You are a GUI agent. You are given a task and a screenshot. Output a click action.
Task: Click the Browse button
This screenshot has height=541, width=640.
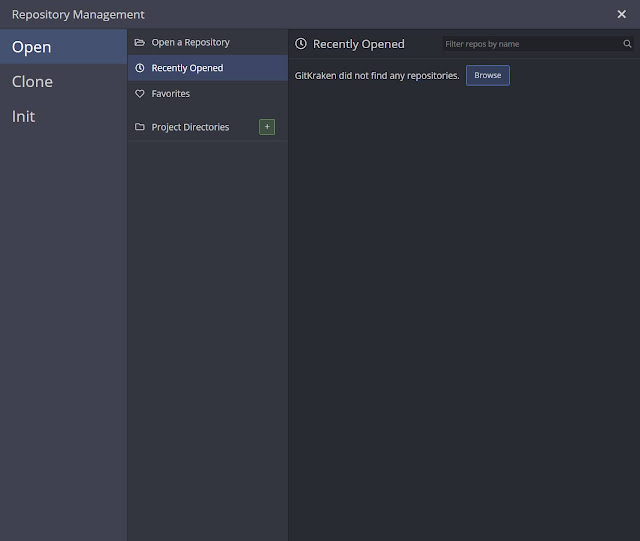click(x=488, y=76)
